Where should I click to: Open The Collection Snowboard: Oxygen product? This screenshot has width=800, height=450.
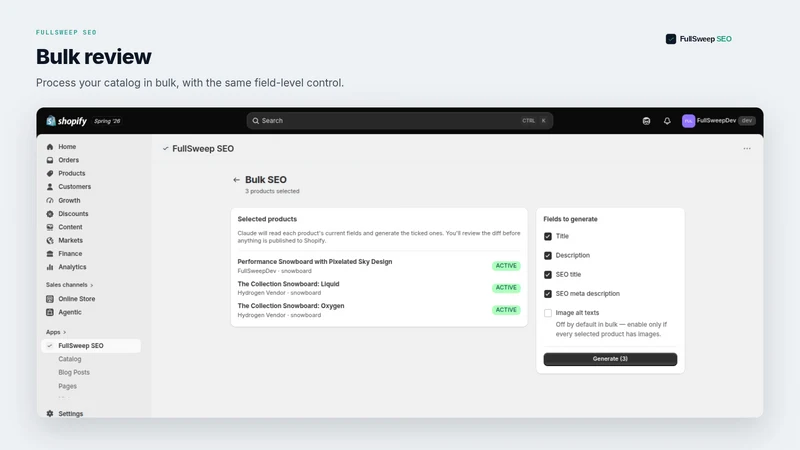tap(291, 306)
